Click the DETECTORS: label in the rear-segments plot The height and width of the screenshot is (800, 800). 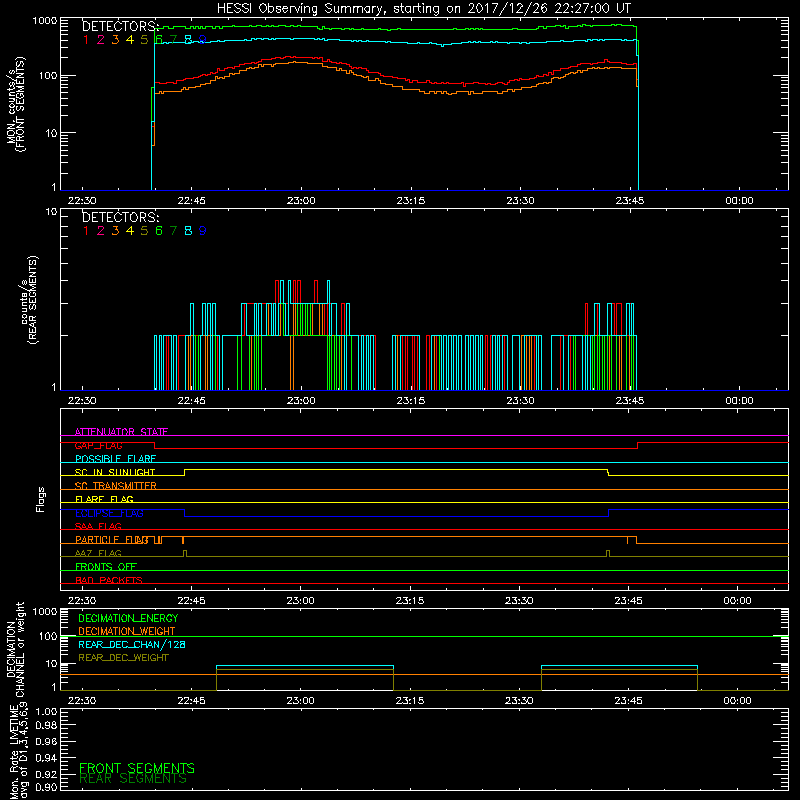[120, 217]
